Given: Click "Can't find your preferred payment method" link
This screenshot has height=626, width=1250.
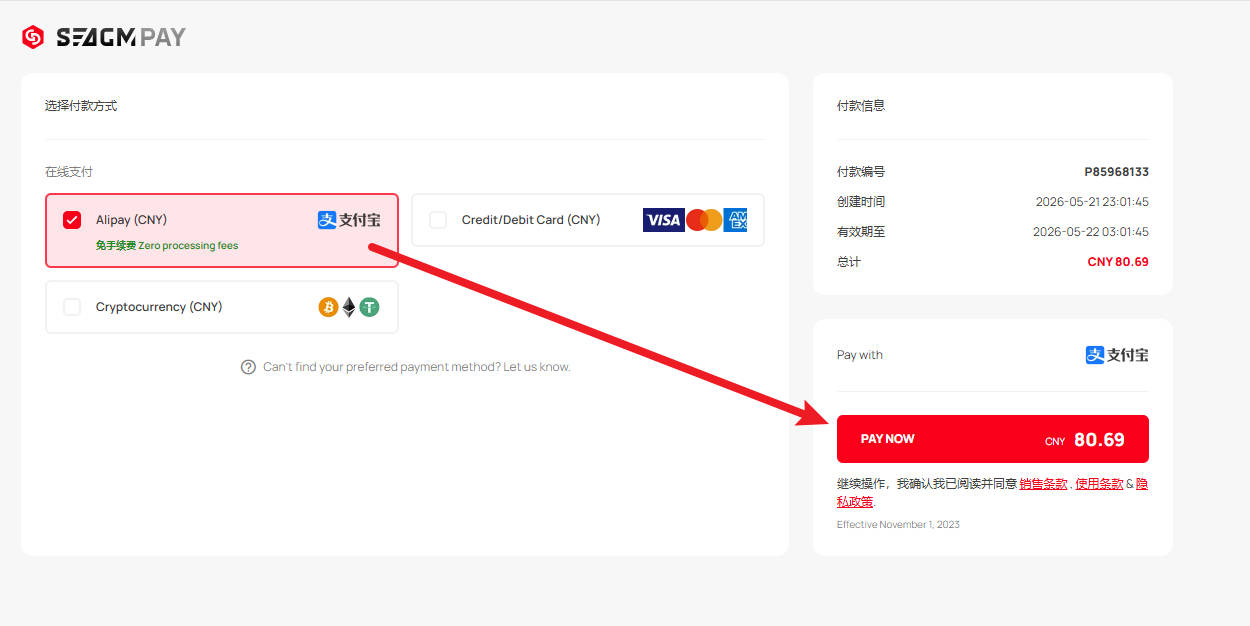Looking at the screenshot, I should (x=416, y=367).
